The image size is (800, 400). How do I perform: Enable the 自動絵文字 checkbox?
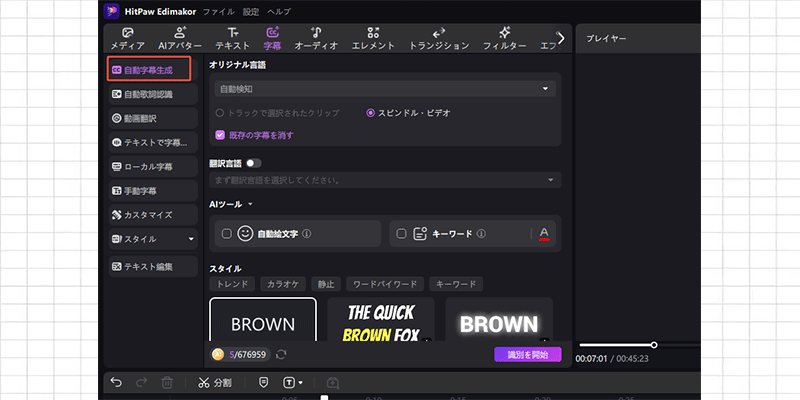pyautogui.click(x=227, y=234)
